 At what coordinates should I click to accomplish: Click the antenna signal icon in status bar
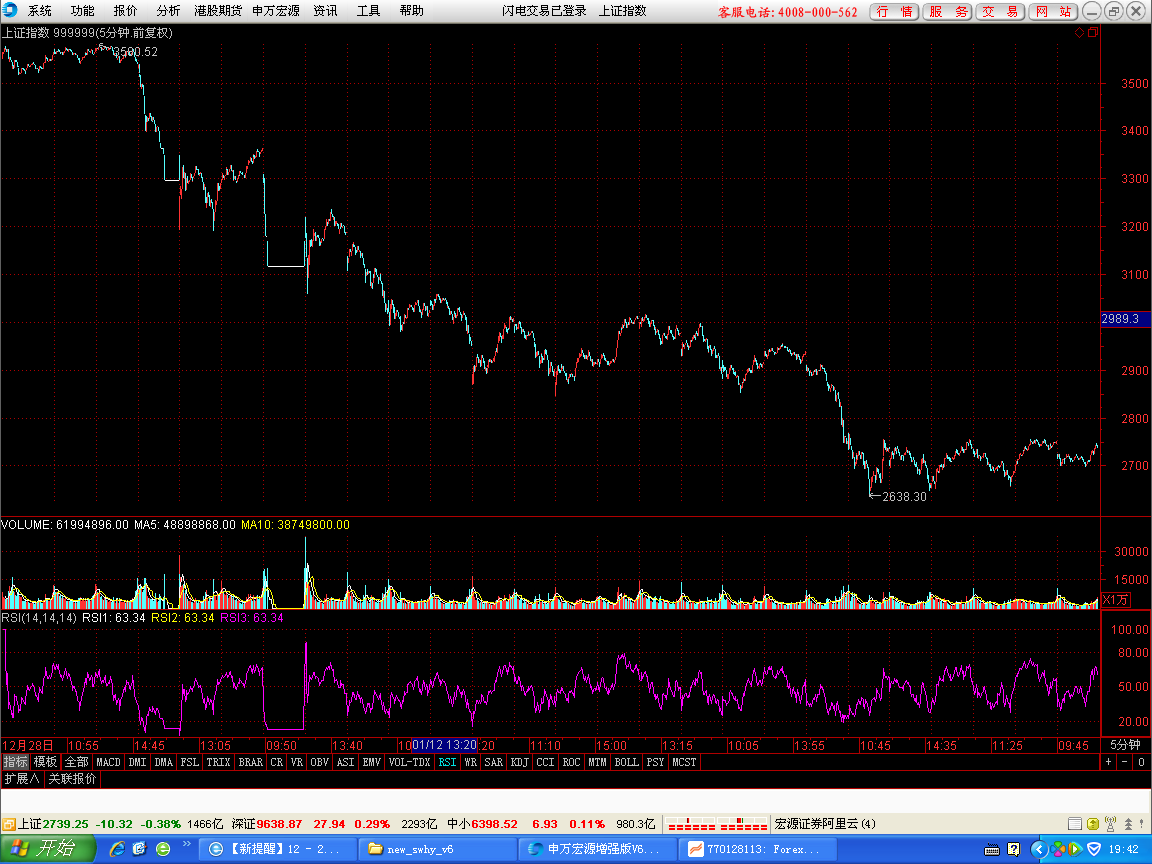point(1110,824)
